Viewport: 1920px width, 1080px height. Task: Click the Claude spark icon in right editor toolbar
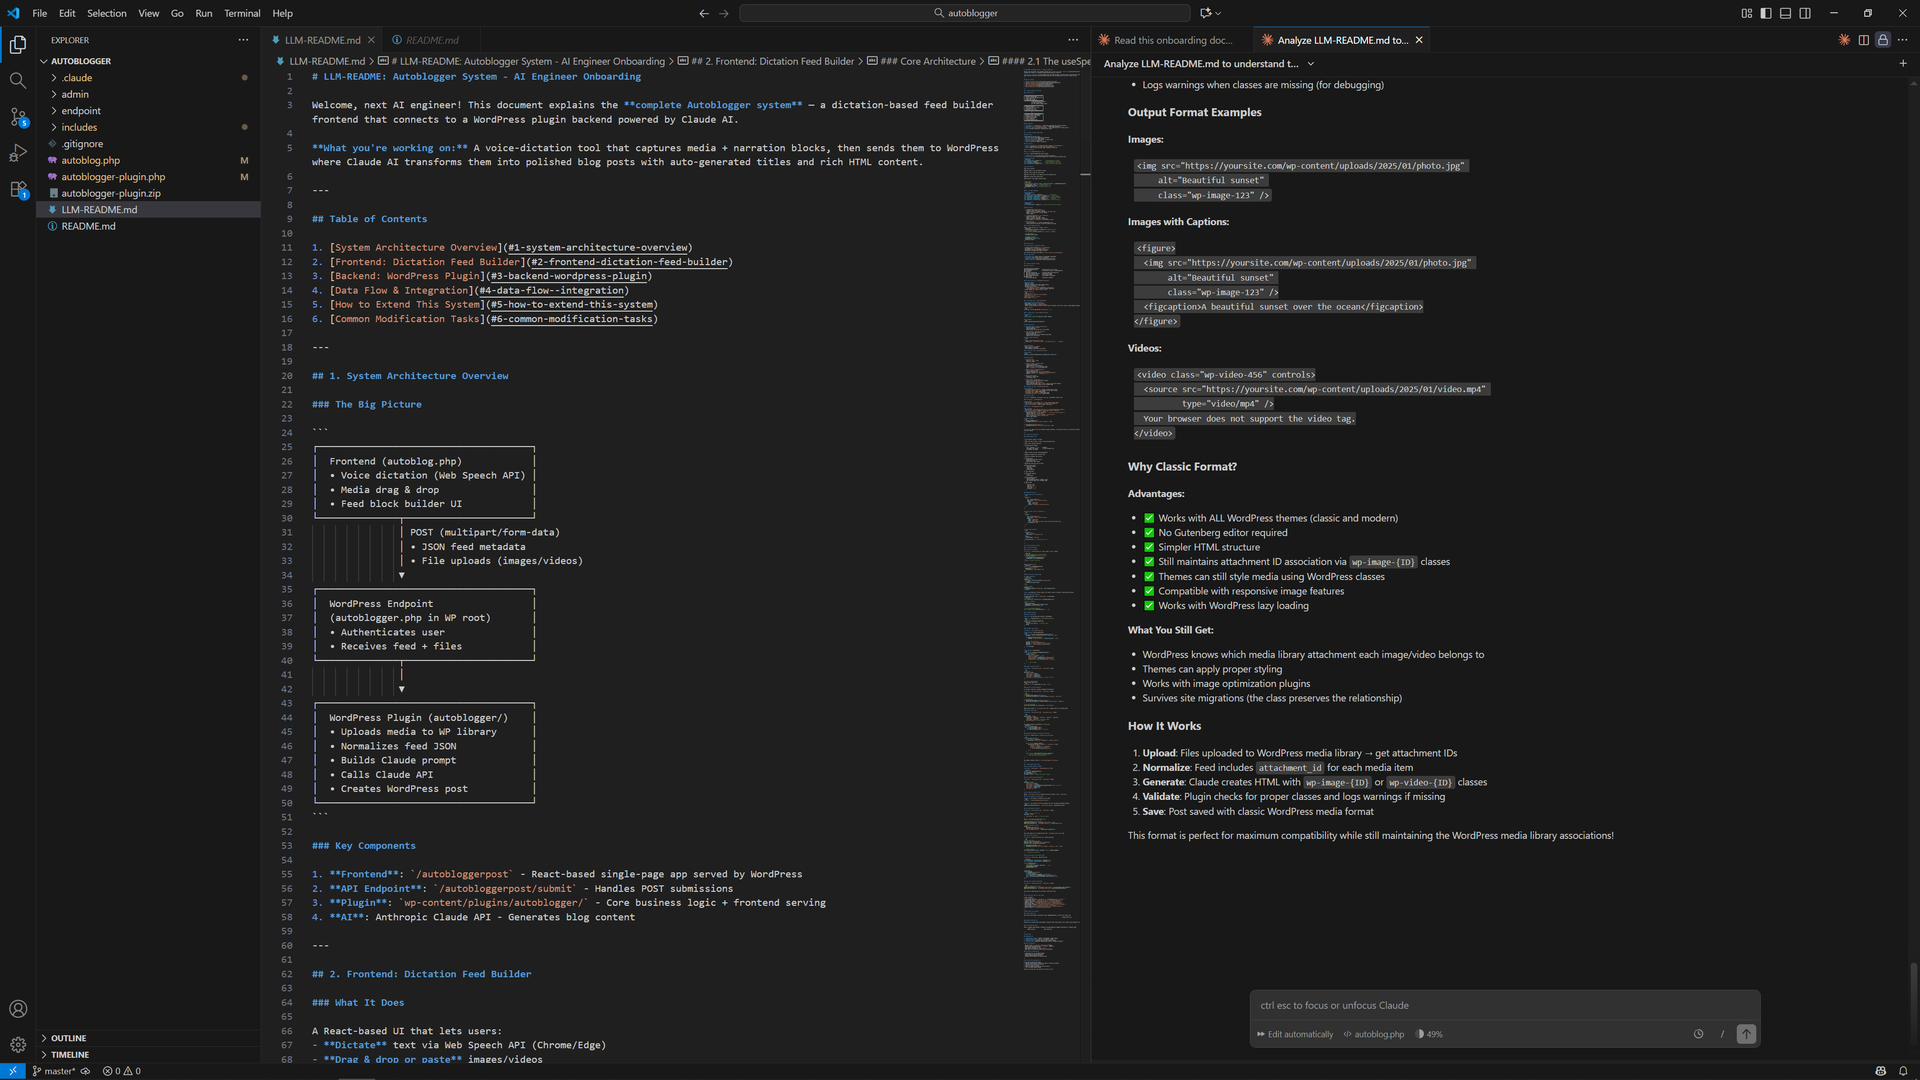[1844, 40]
